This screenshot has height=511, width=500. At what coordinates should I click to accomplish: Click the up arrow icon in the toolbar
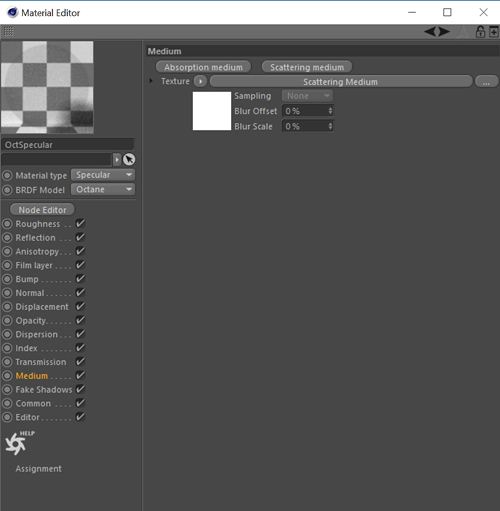coord(463,32)
